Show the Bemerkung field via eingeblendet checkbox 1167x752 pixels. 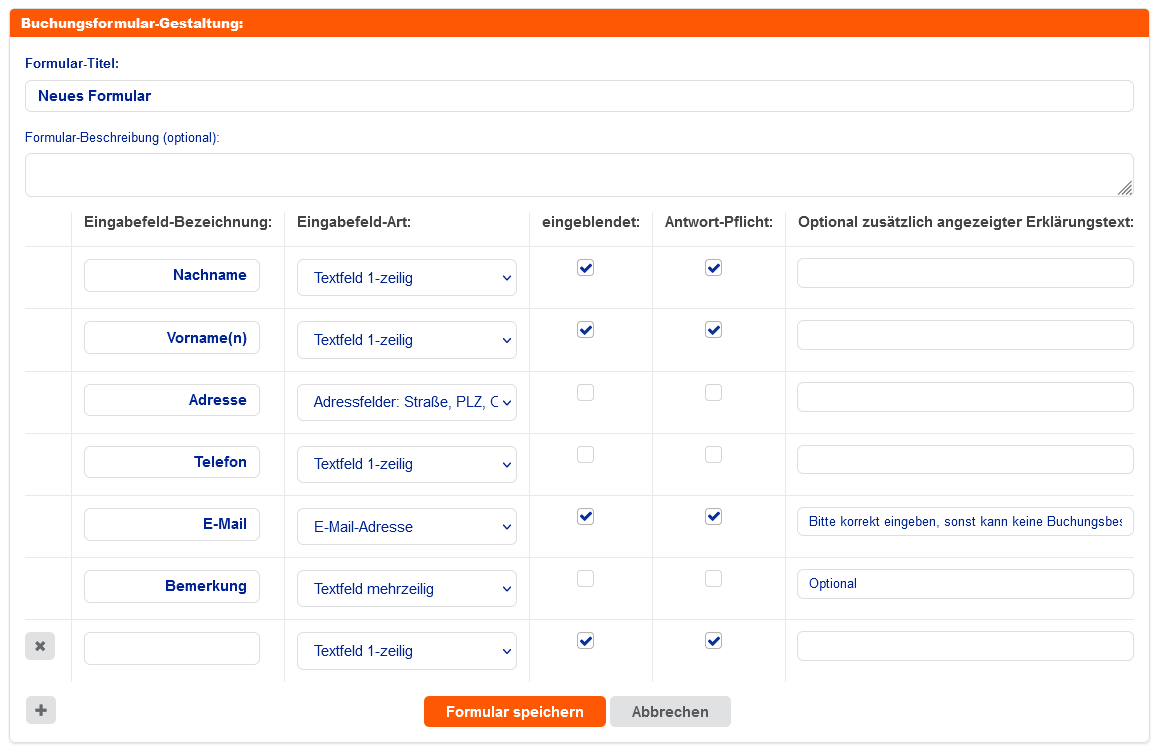click(586, 579)
